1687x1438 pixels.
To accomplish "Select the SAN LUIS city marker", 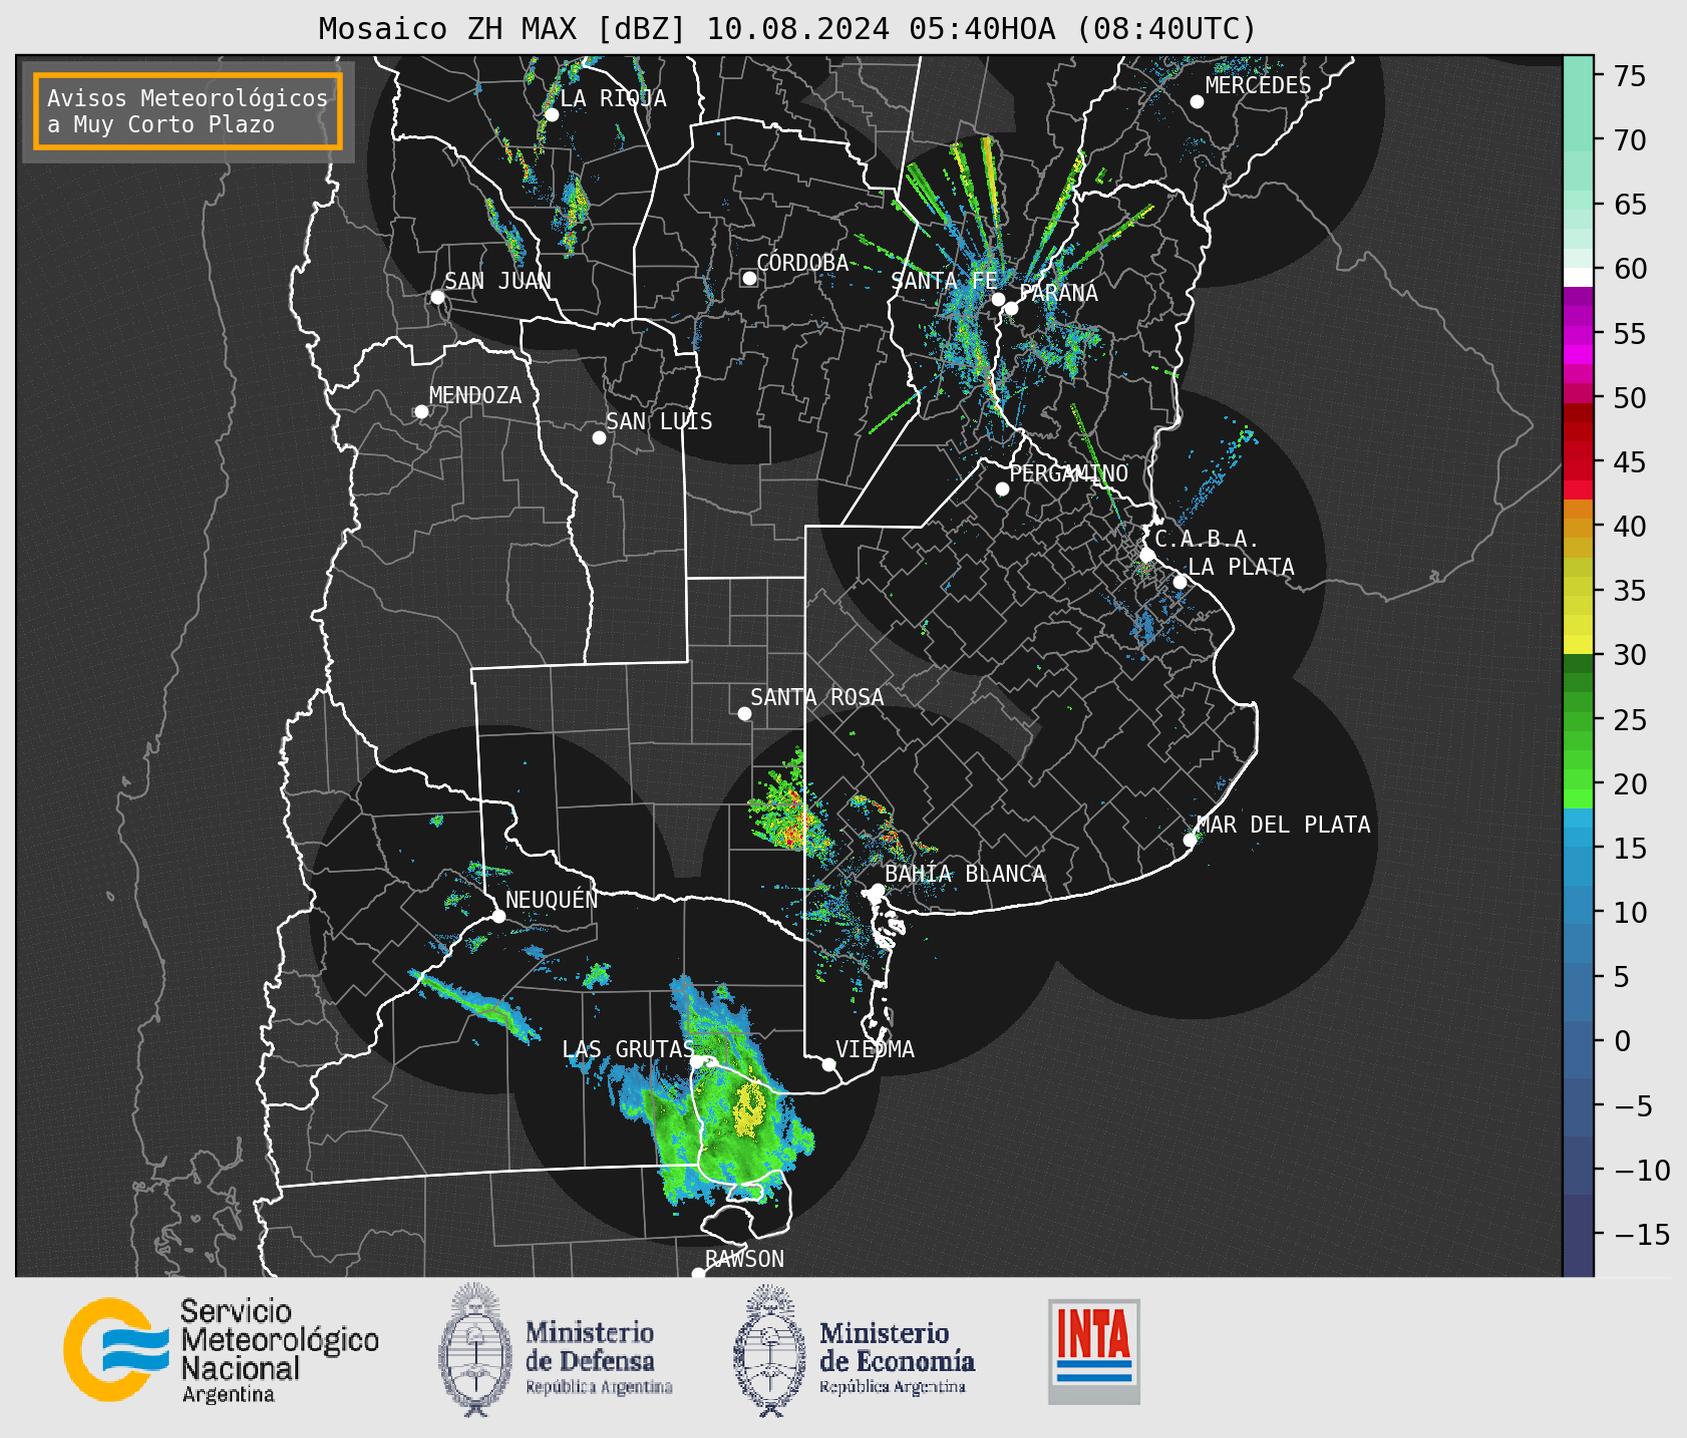I will point(599,438).
